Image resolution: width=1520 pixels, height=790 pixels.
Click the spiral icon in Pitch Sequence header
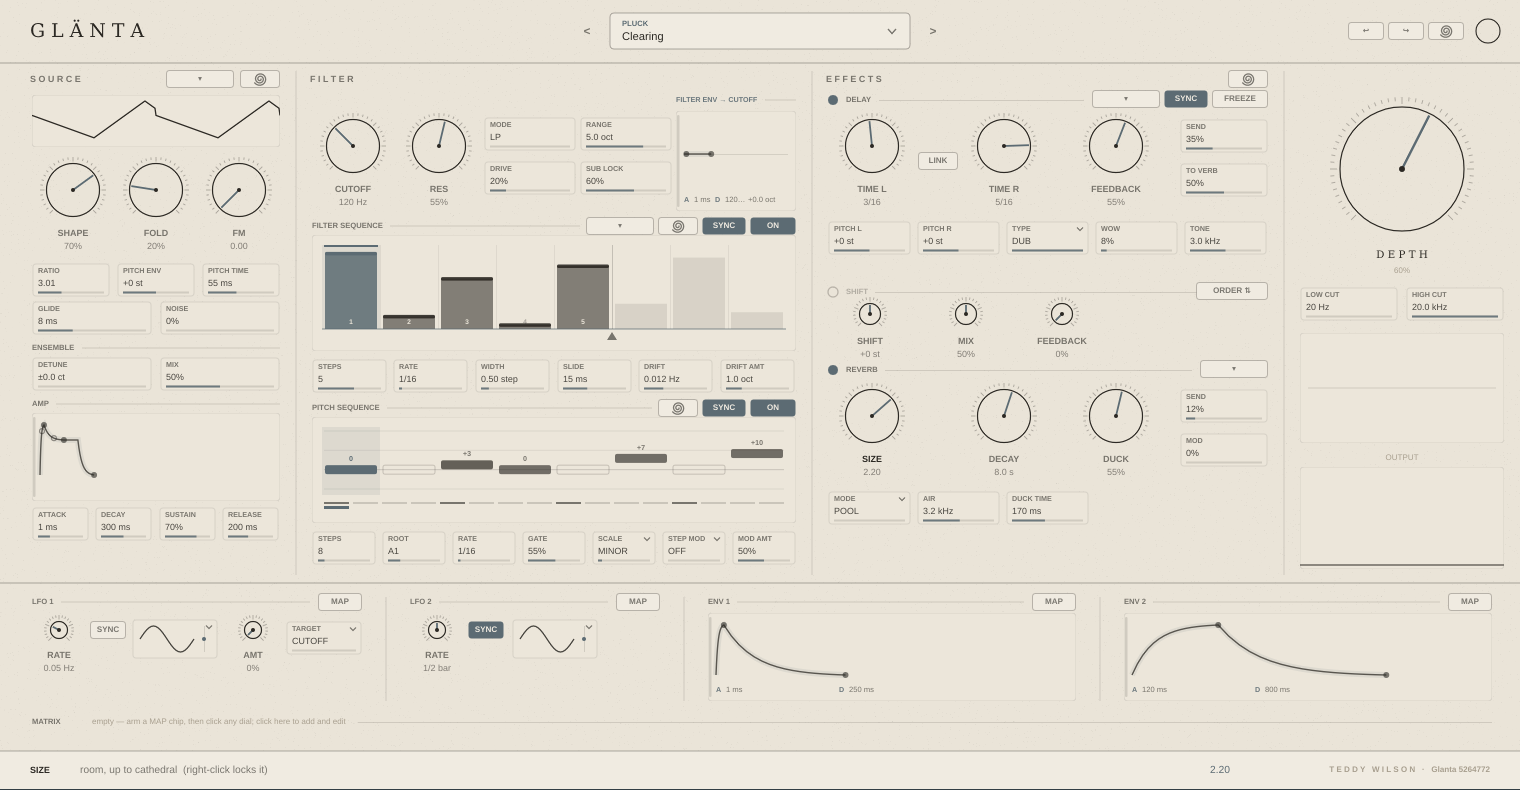(678, 408)
